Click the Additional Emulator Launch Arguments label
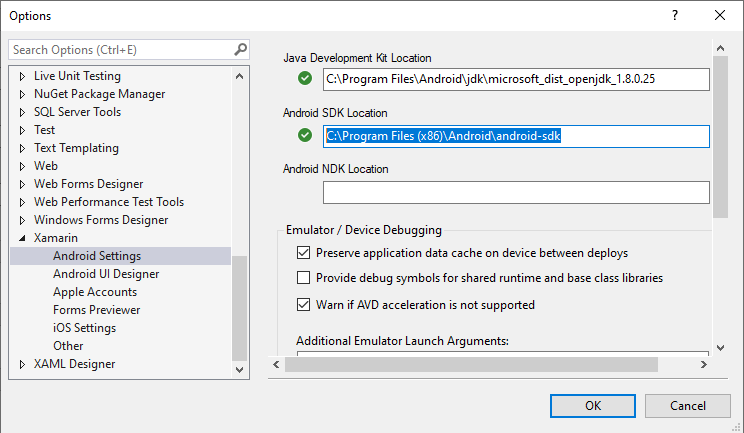Viewport: 744px width, 433px height. click(x=402, y=341)
